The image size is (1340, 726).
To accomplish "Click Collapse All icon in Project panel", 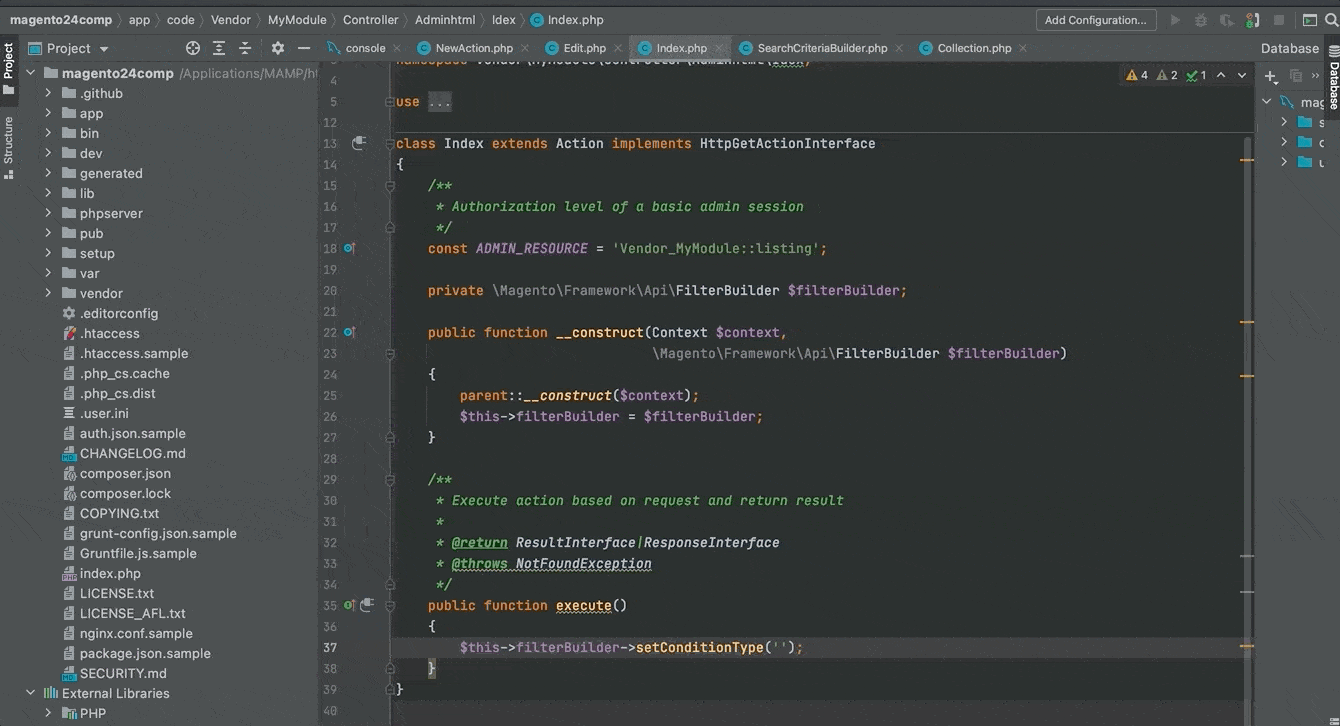I will tap(245, 48).
